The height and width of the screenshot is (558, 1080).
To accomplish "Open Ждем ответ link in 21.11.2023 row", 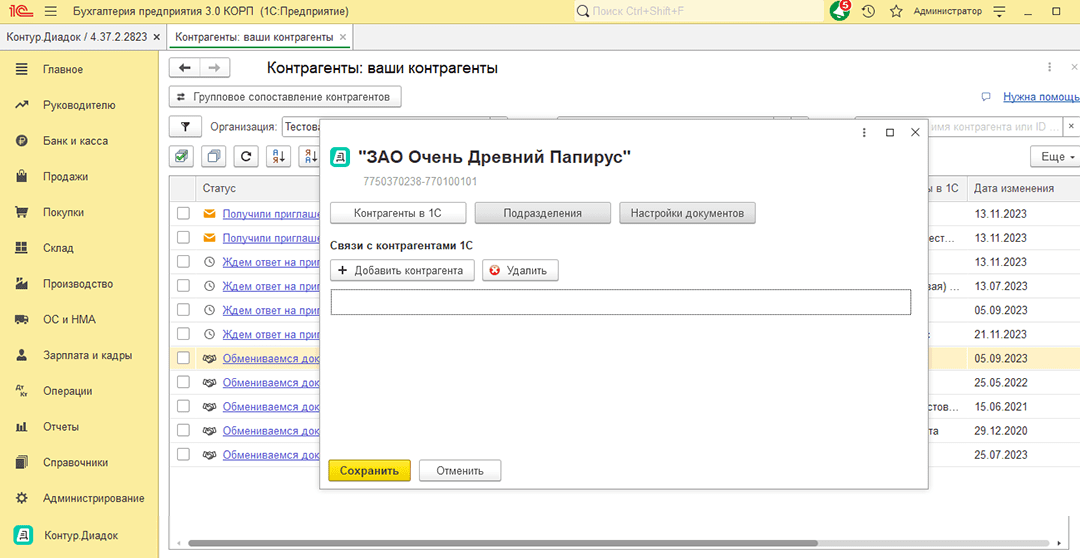I will click(271, 335).
